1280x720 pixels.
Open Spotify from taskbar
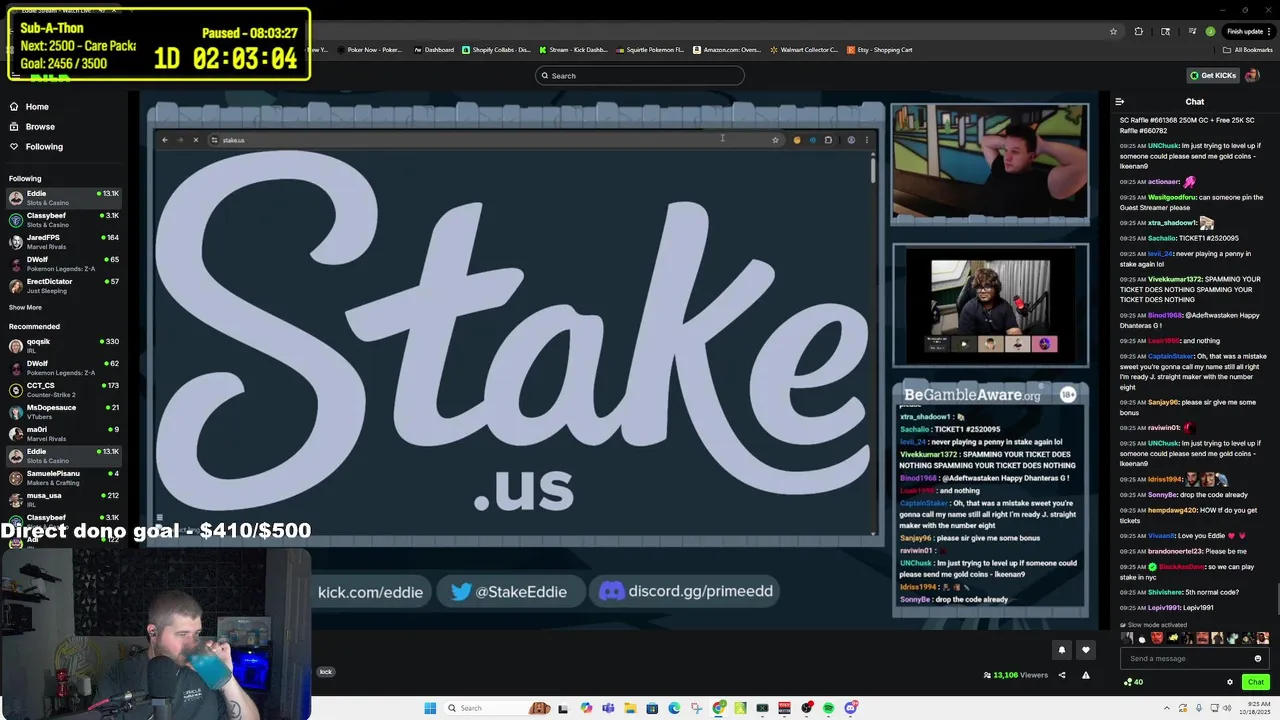click(x=828, y=708)
